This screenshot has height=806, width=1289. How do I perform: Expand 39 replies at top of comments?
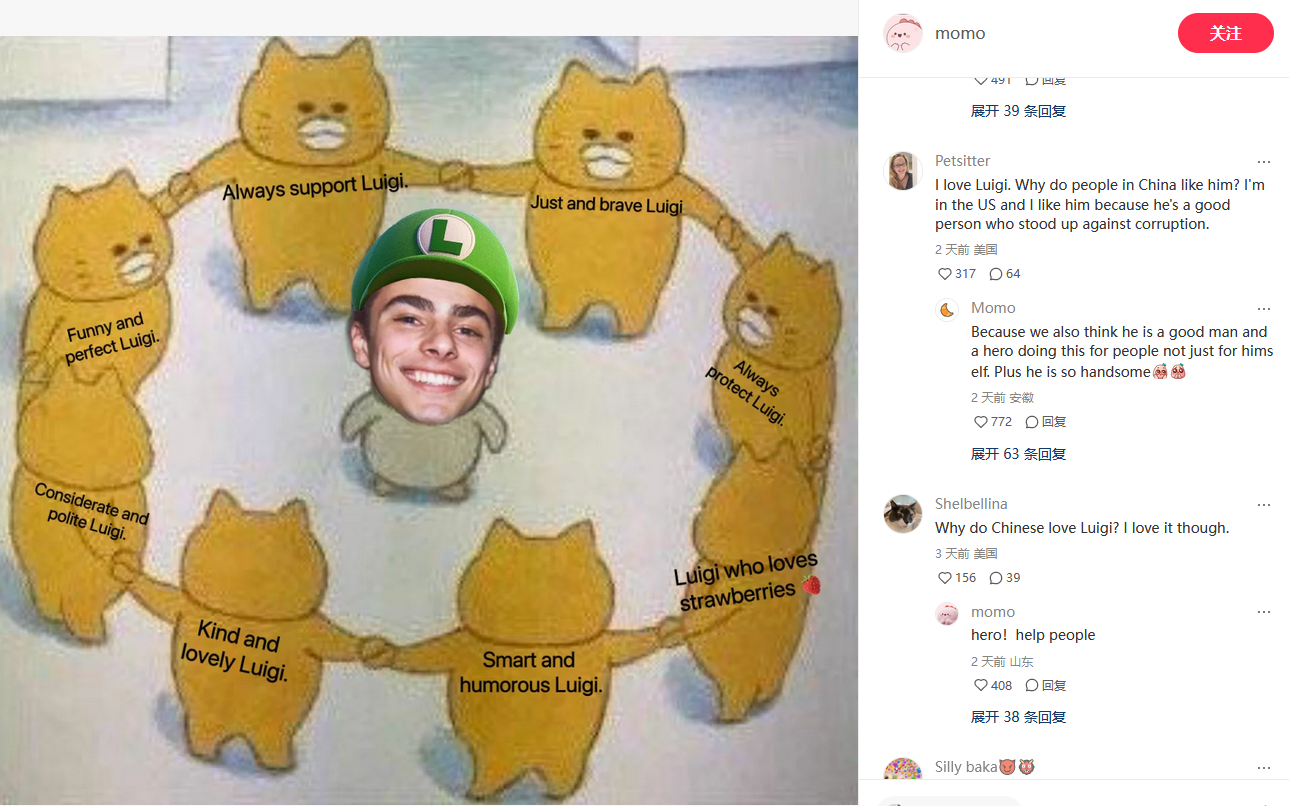pos(1019,111)
